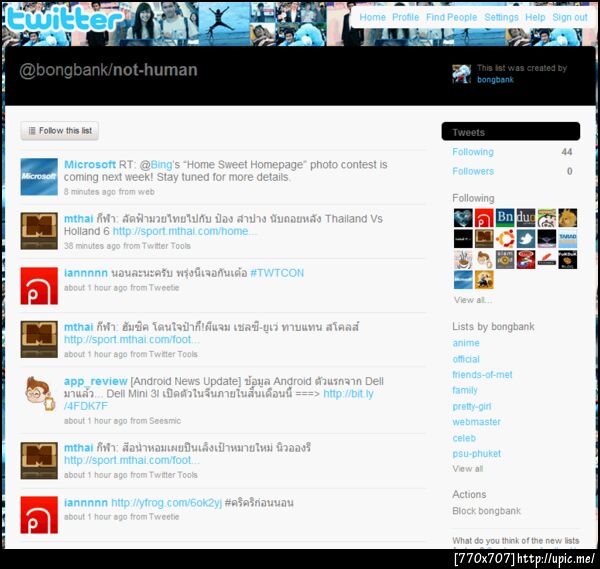This screenshot has width=600, height=569.
Task: Click the Follow this list button
Action: tap(60, 131)
